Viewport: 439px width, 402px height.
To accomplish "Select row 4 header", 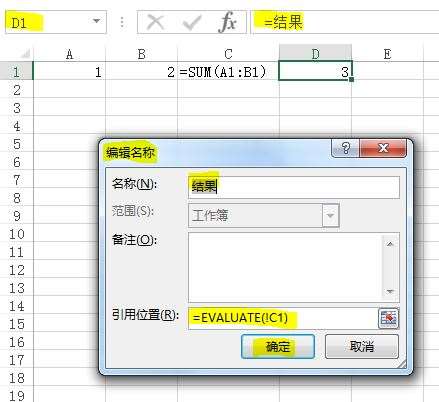I will (x=17, y=126).
